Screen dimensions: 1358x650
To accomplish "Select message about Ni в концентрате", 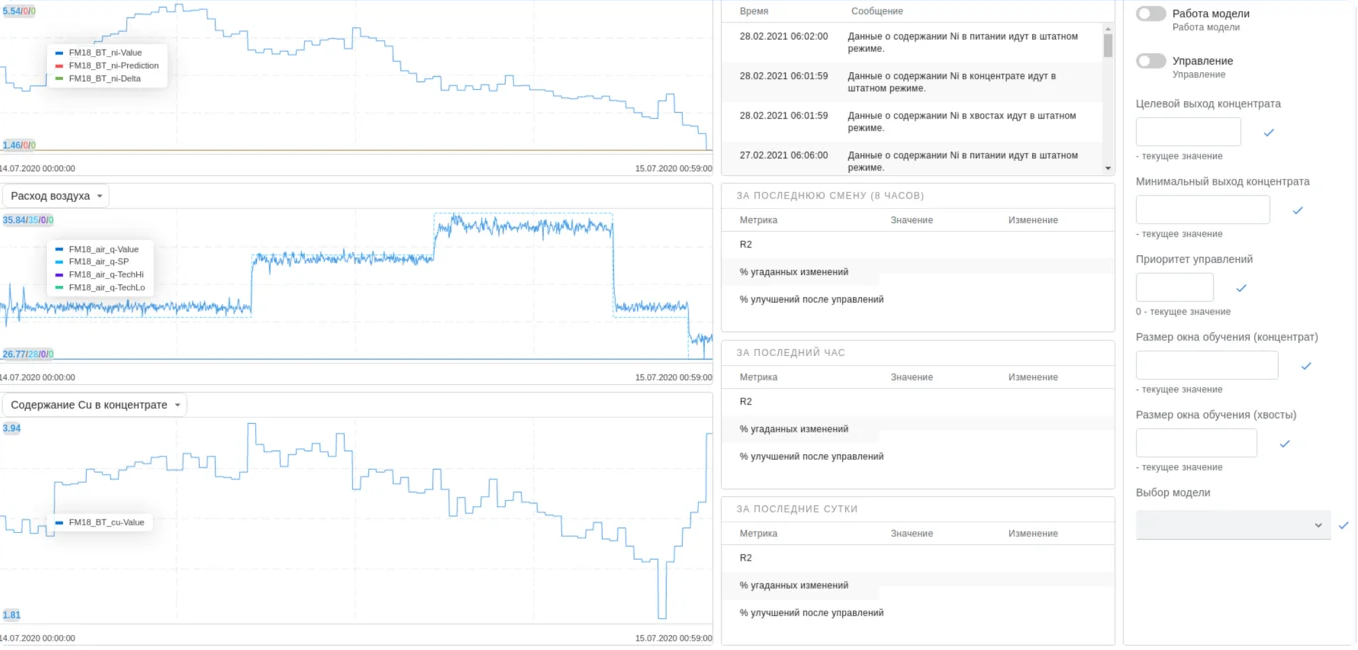I will coord(912,82).
